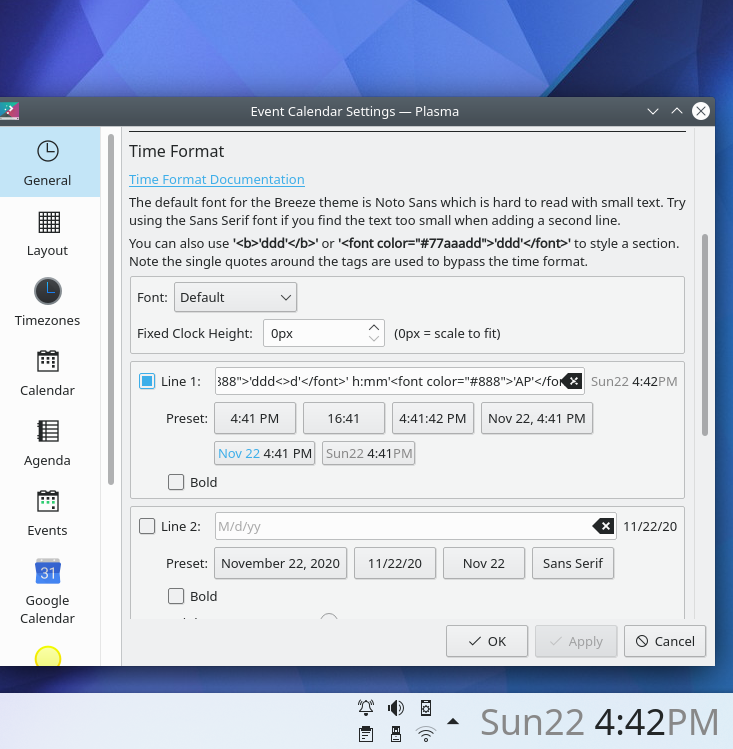Click the volume icon in system tray
733x749 pixels.
tap(396, 708)
